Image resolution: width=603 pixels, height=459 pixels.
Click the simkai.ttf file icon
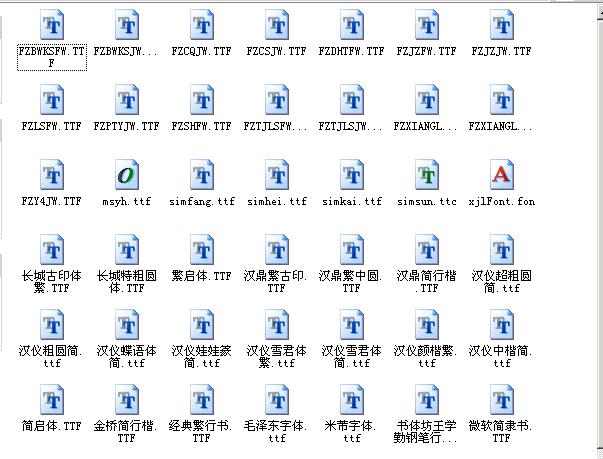click(351, 175)
